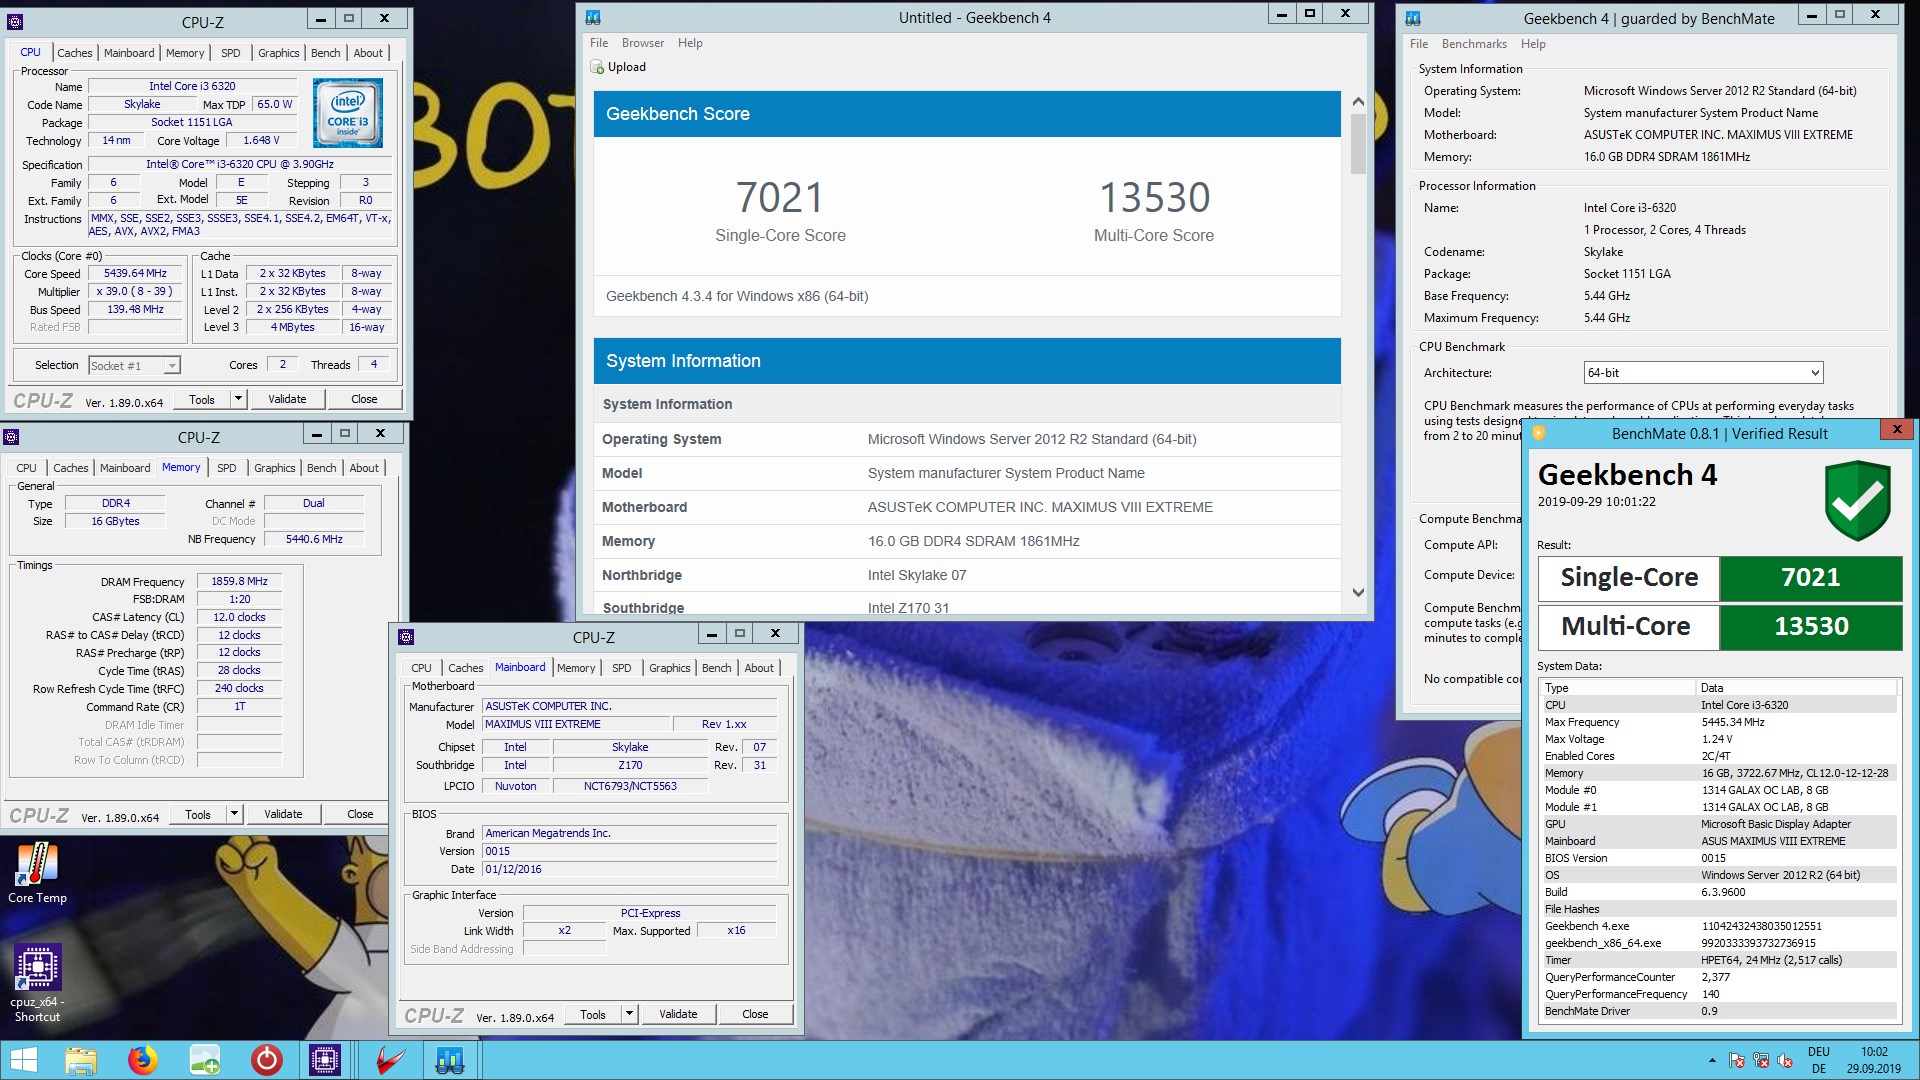This screenshot has height=1080, width=1920.
Task: Click the Multi-Core Score 13530 in Geekbench
Action: [1155, 198]
